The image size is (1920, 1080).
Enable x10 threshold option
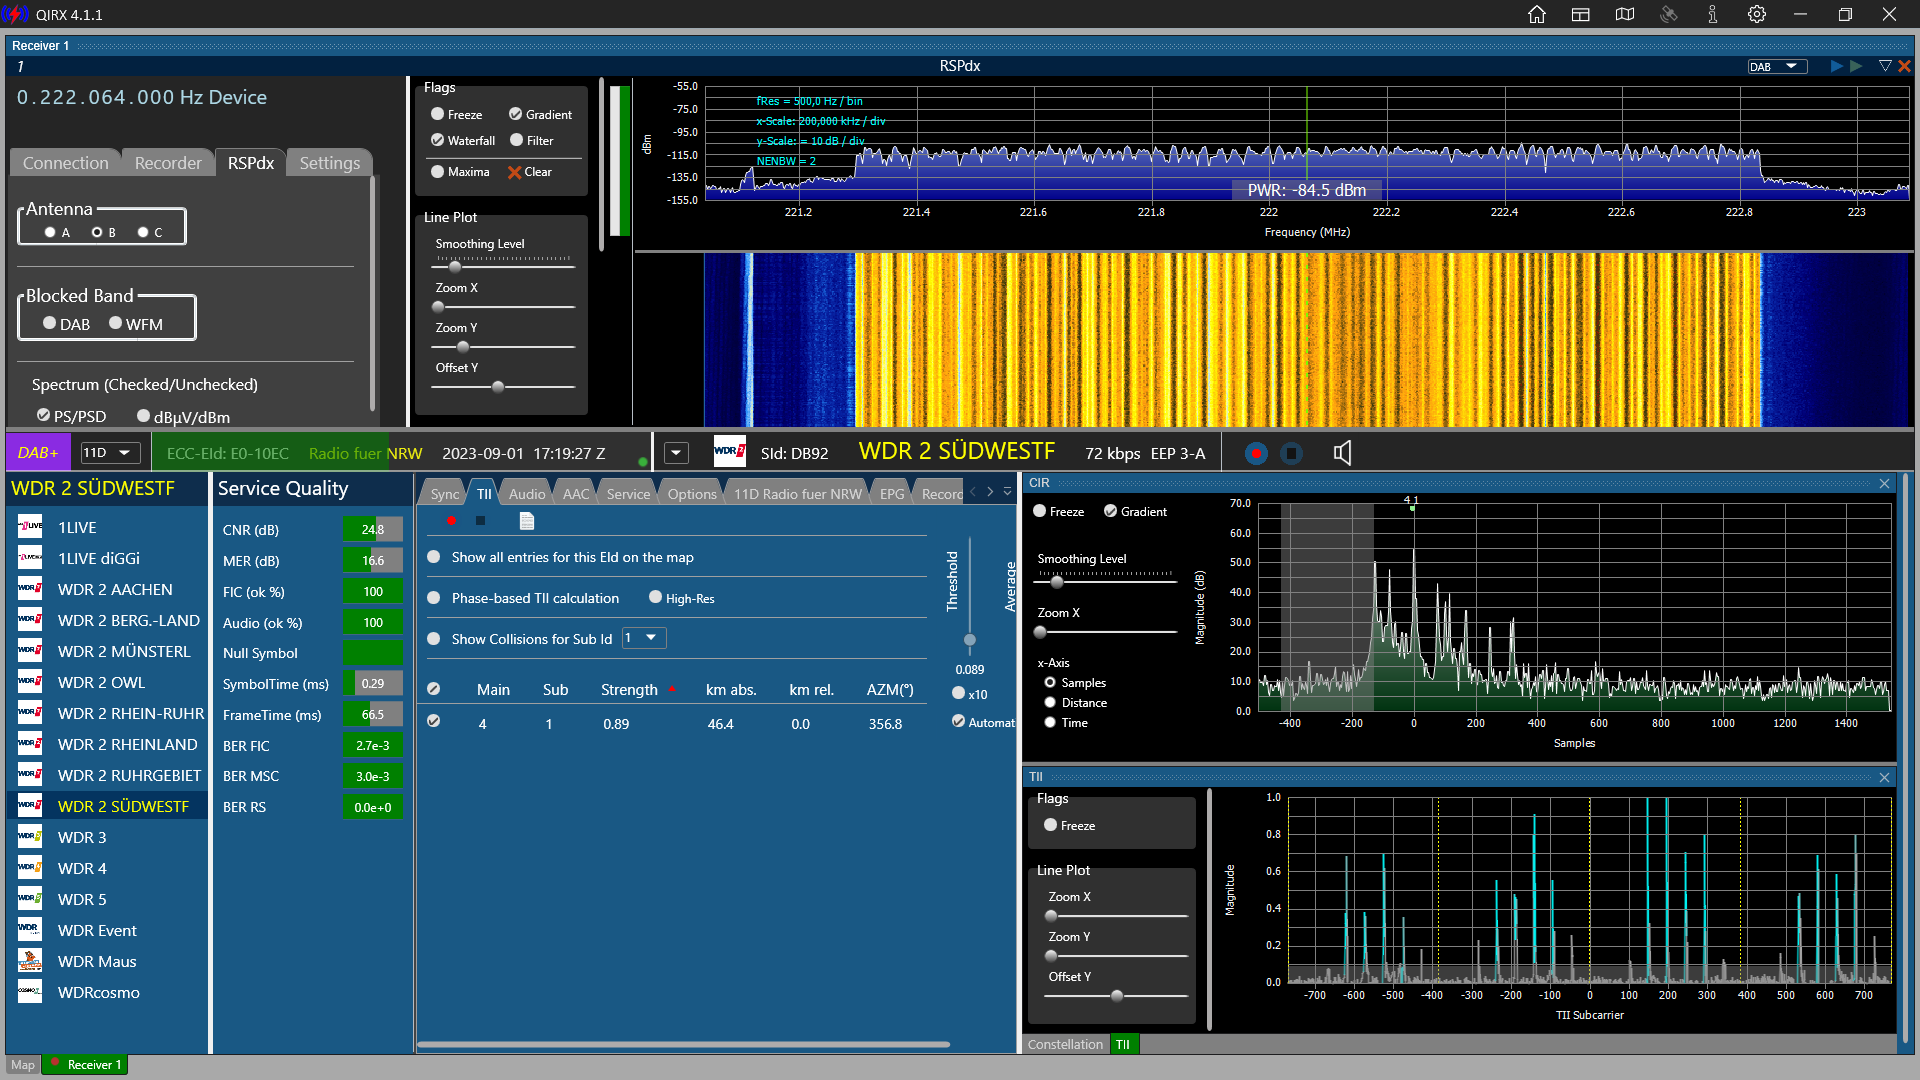click(959, 694)
